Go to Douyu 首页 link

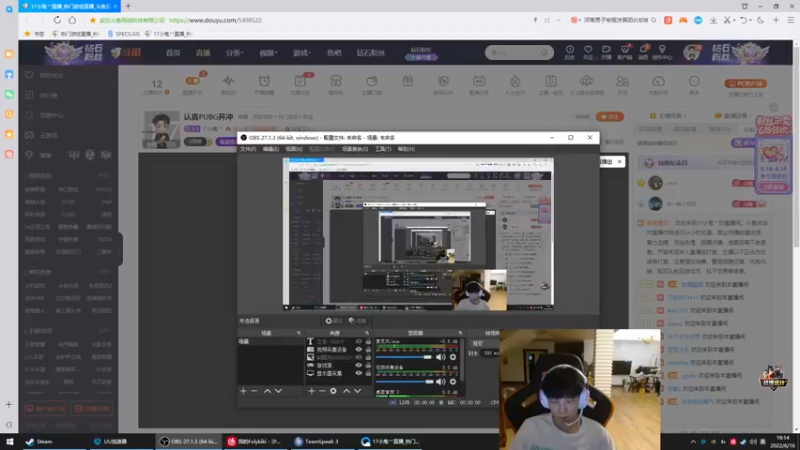tap(173, 53)
